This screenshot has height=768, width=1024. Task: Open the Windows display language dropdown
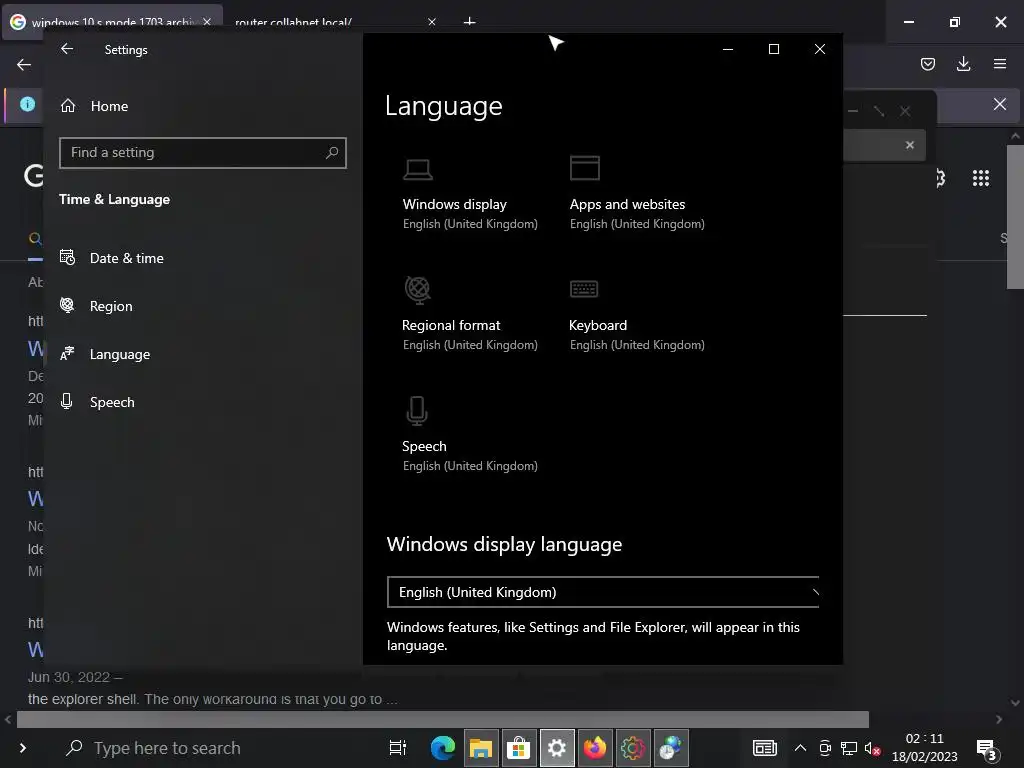603,592
